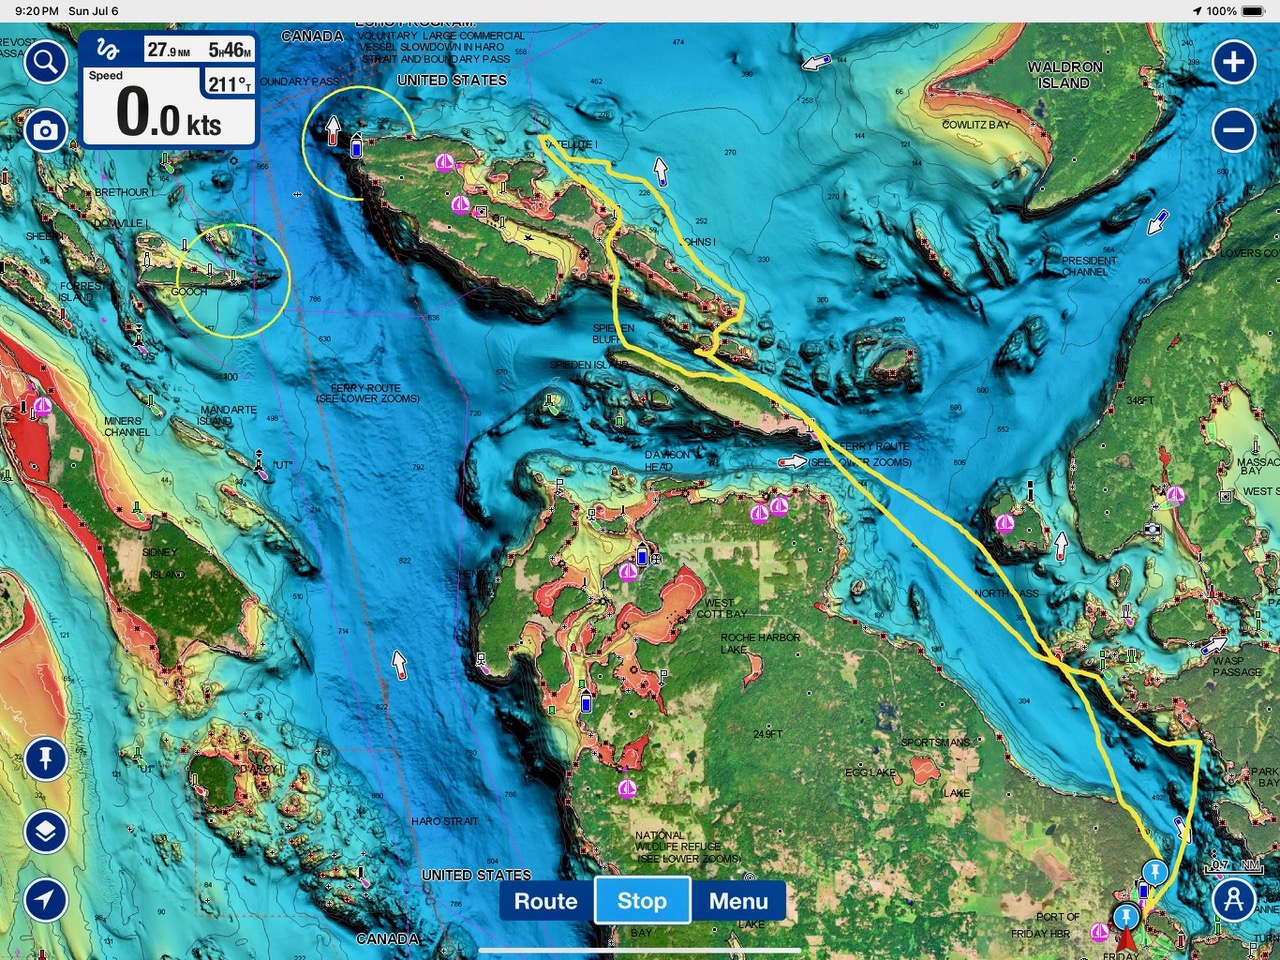1280x960 pixels.
Task: Open the search magnifier button
Action: (45, 62)
